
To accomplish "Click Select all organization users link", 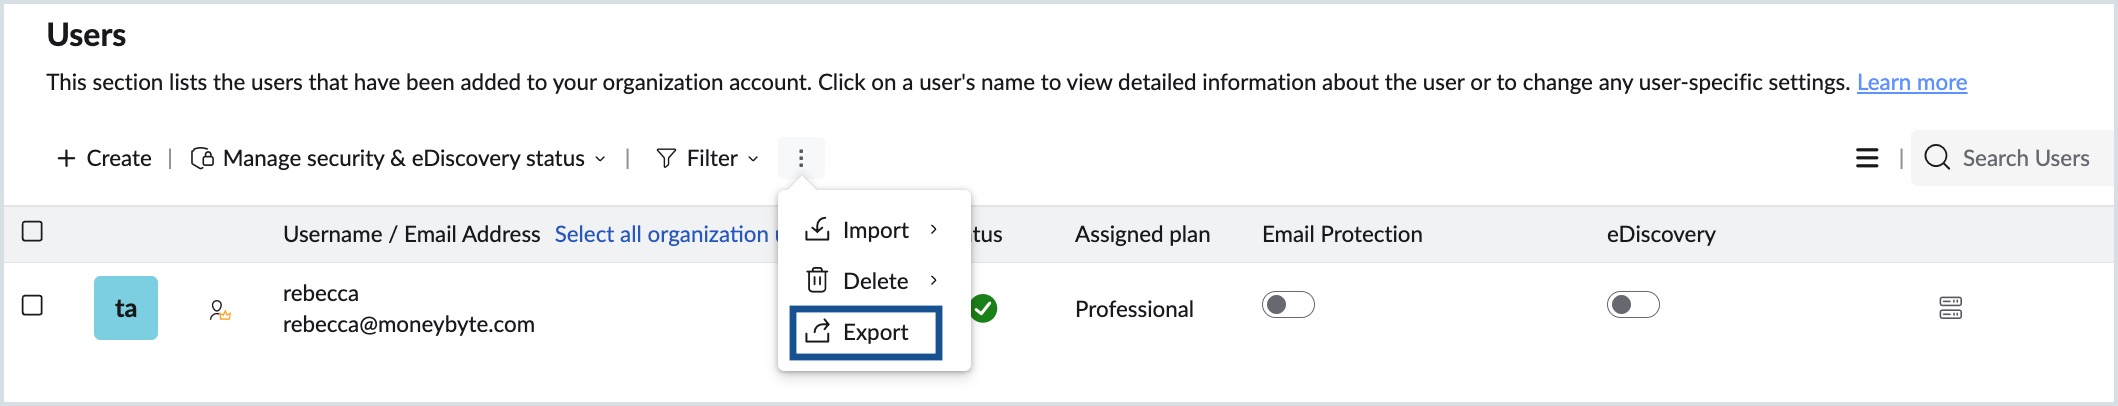I will 664,234.
